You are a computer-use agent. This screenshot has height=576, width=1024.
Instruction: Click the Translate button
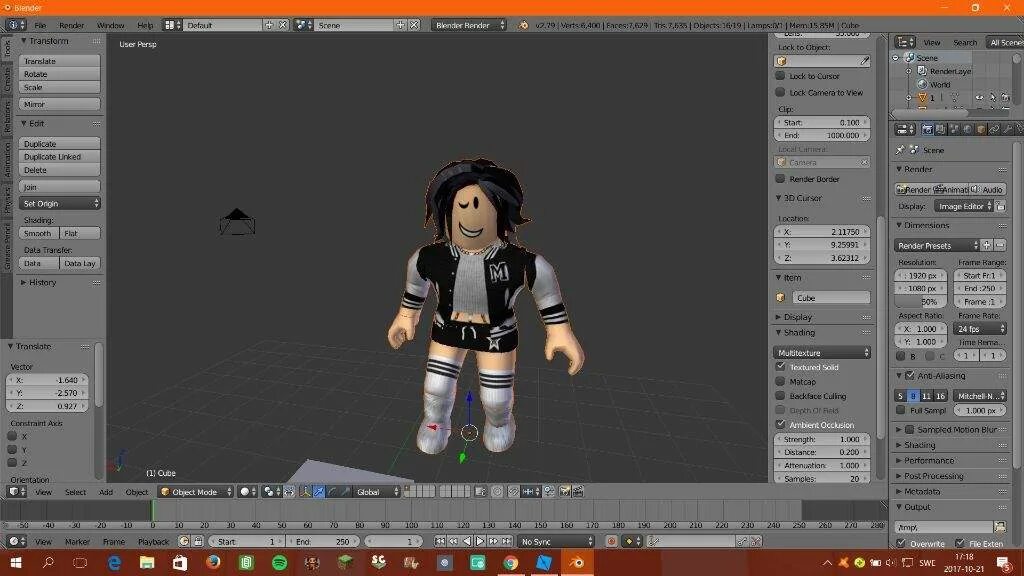(59, 61)
